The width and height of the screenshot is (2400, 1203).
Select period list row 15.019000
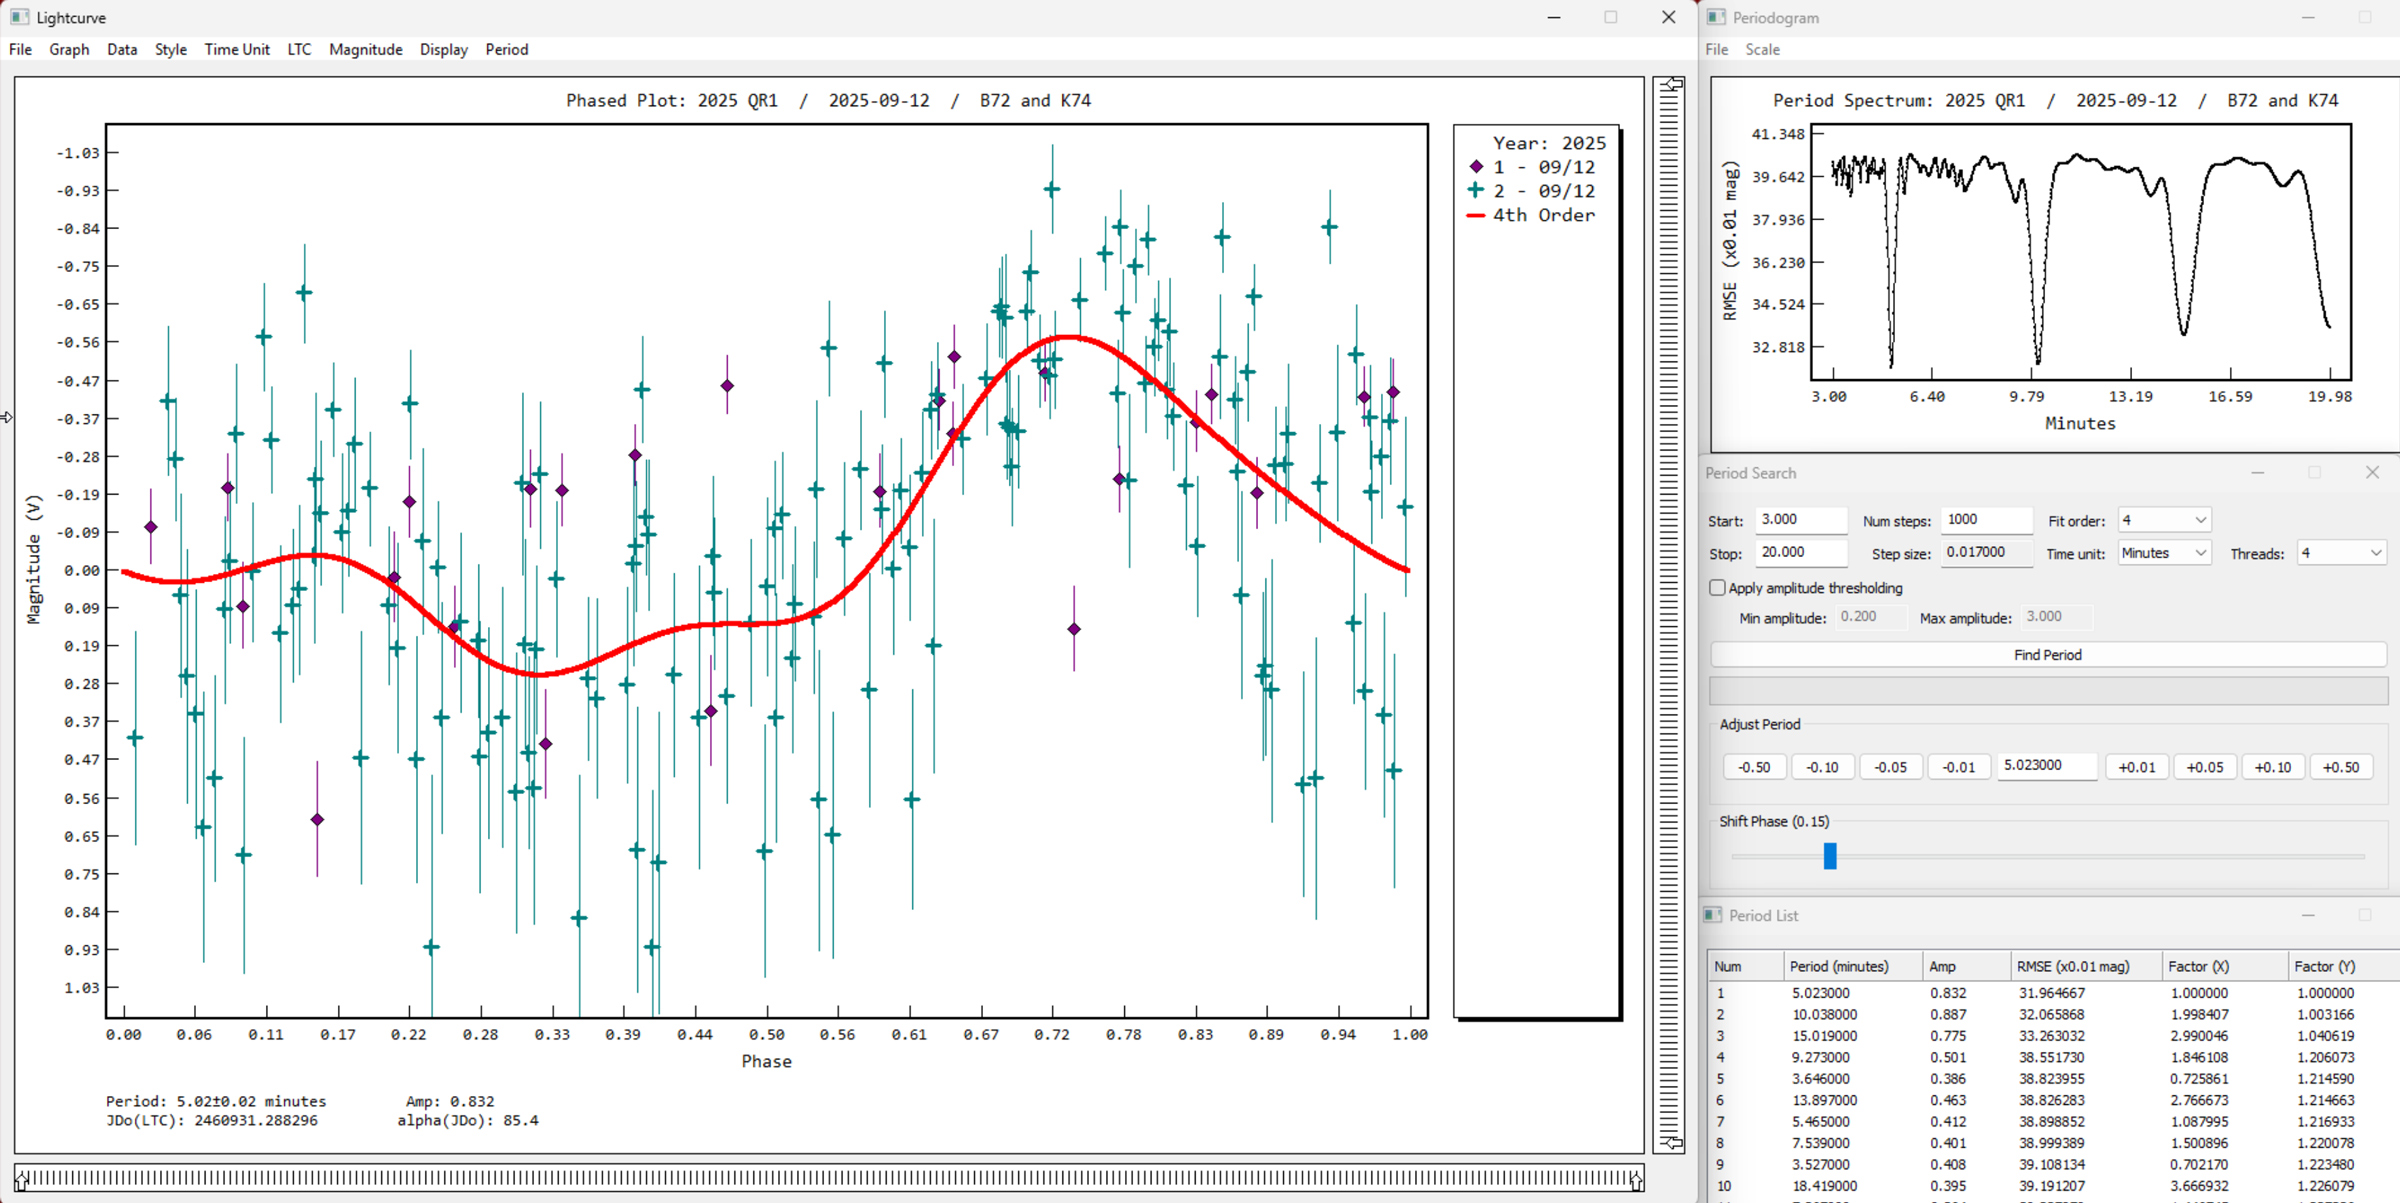coord(2053,1036)
